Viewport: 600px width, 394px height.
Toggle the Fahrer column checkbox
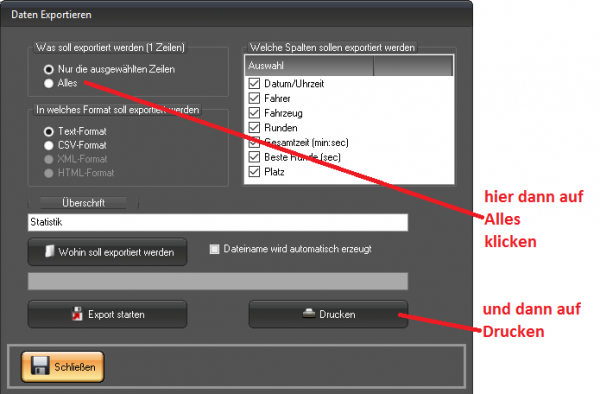[254, 98]
